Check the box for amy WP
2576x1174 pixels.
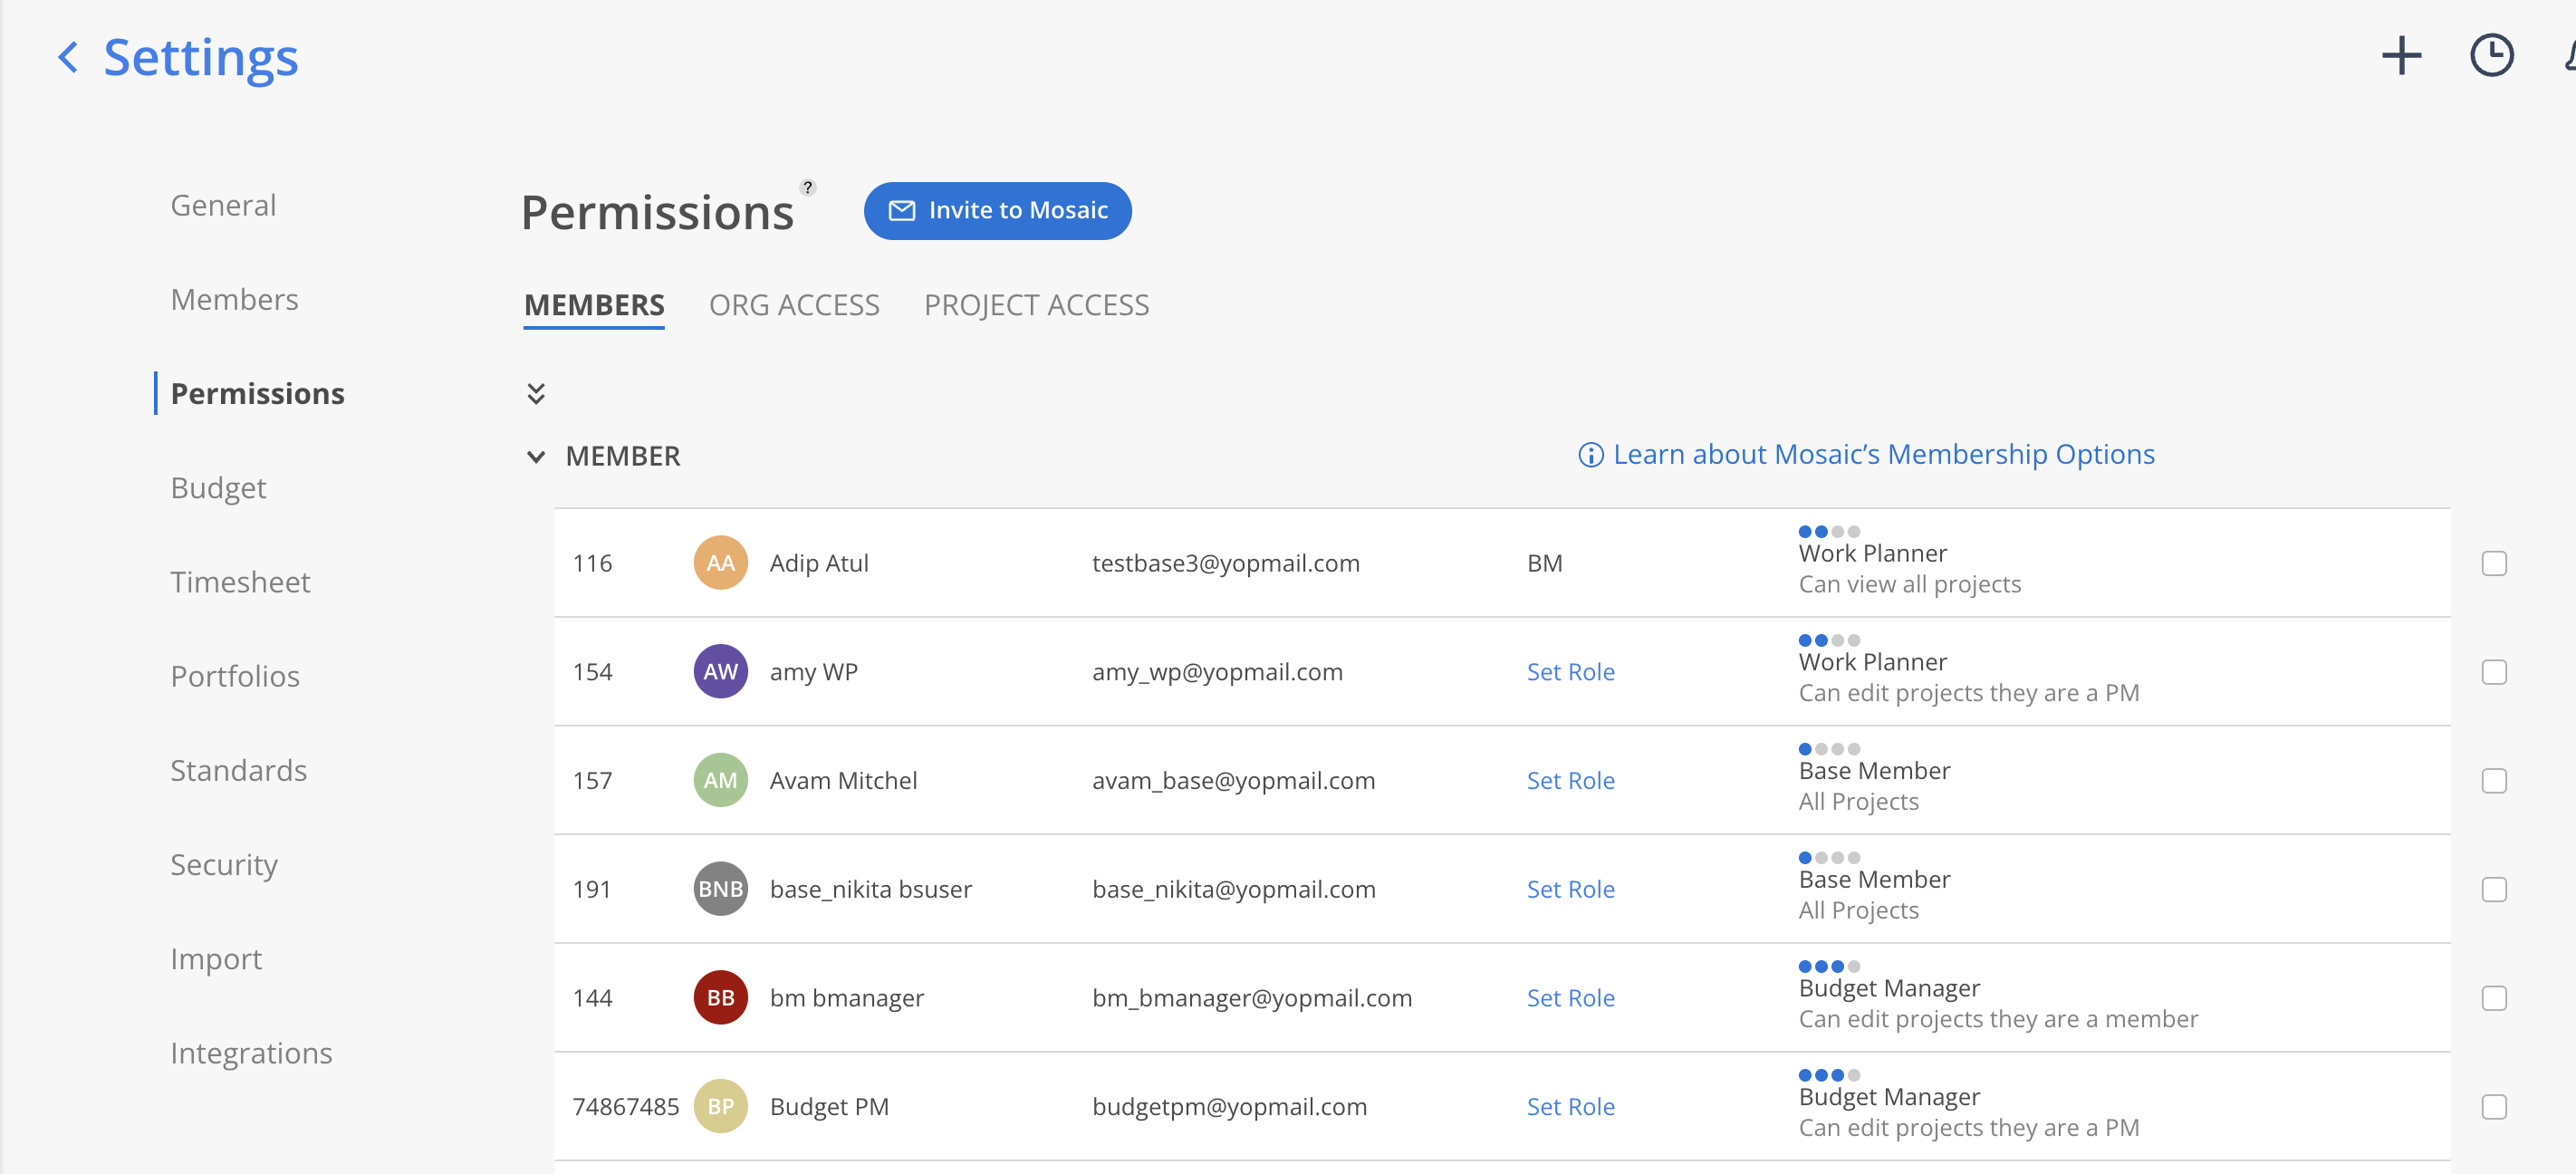coord(2494,672)
